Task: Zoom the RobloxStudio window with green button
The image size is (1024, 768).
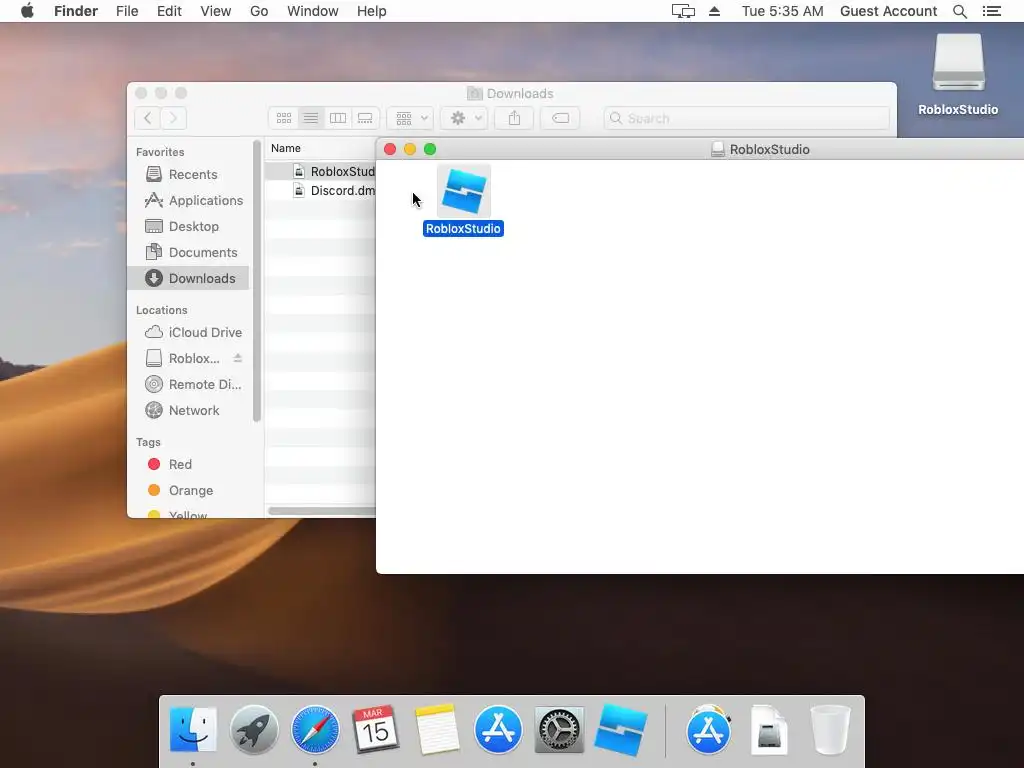Action: pos(430,149)
